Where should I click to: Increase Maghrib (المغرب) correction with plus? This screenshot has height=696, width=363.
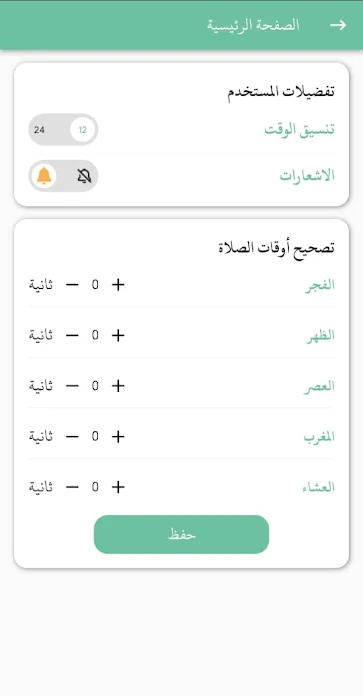point(118,437)
